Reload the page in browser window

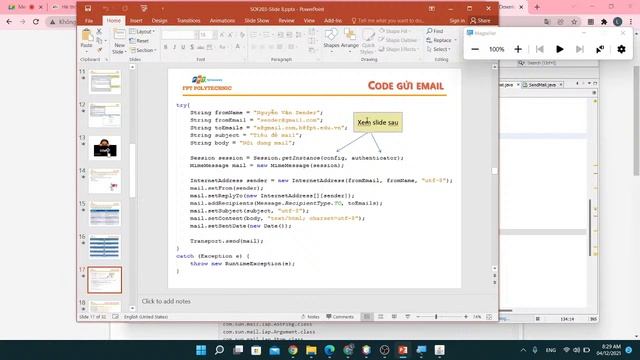(36, 22)
